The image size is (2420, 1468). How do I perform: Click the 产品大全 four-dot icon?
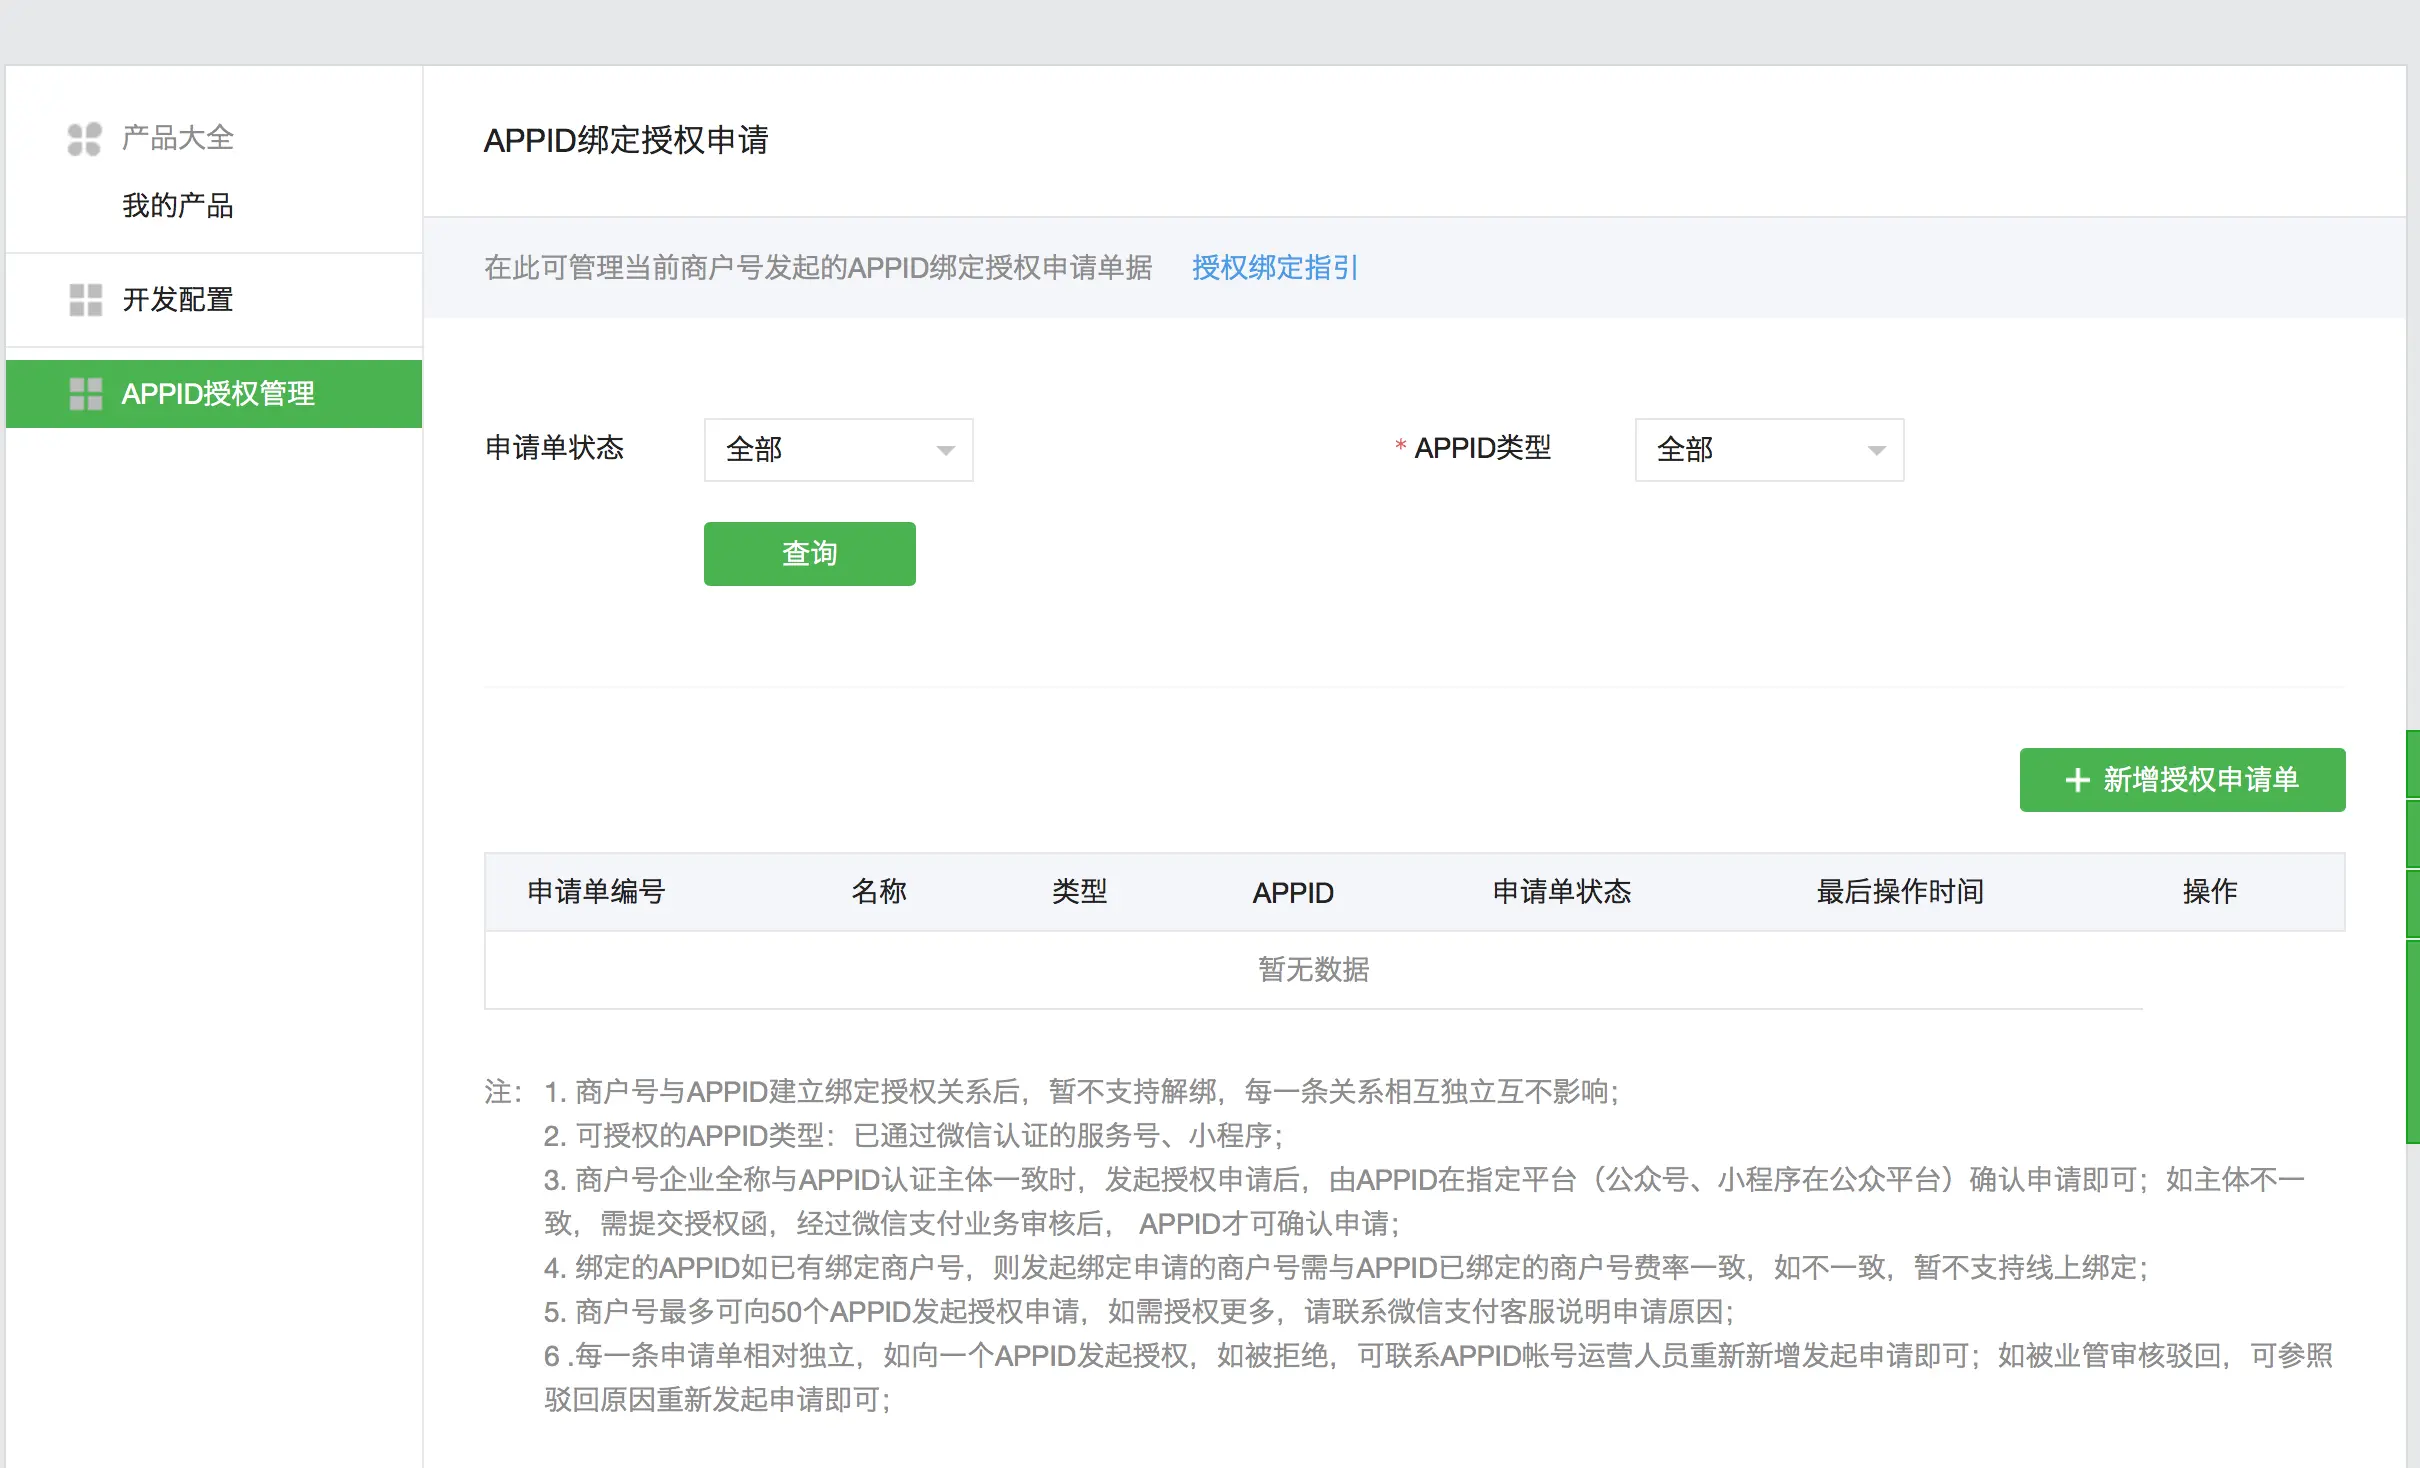point(84,139)
